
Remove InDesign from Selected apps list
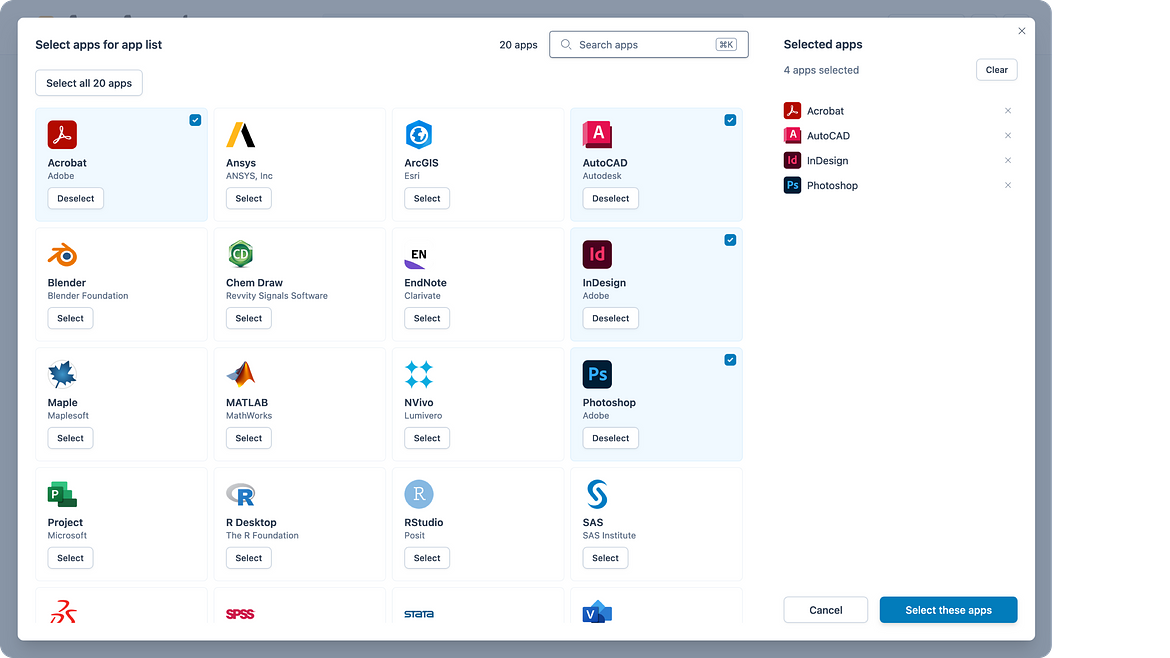[1007, 160]
